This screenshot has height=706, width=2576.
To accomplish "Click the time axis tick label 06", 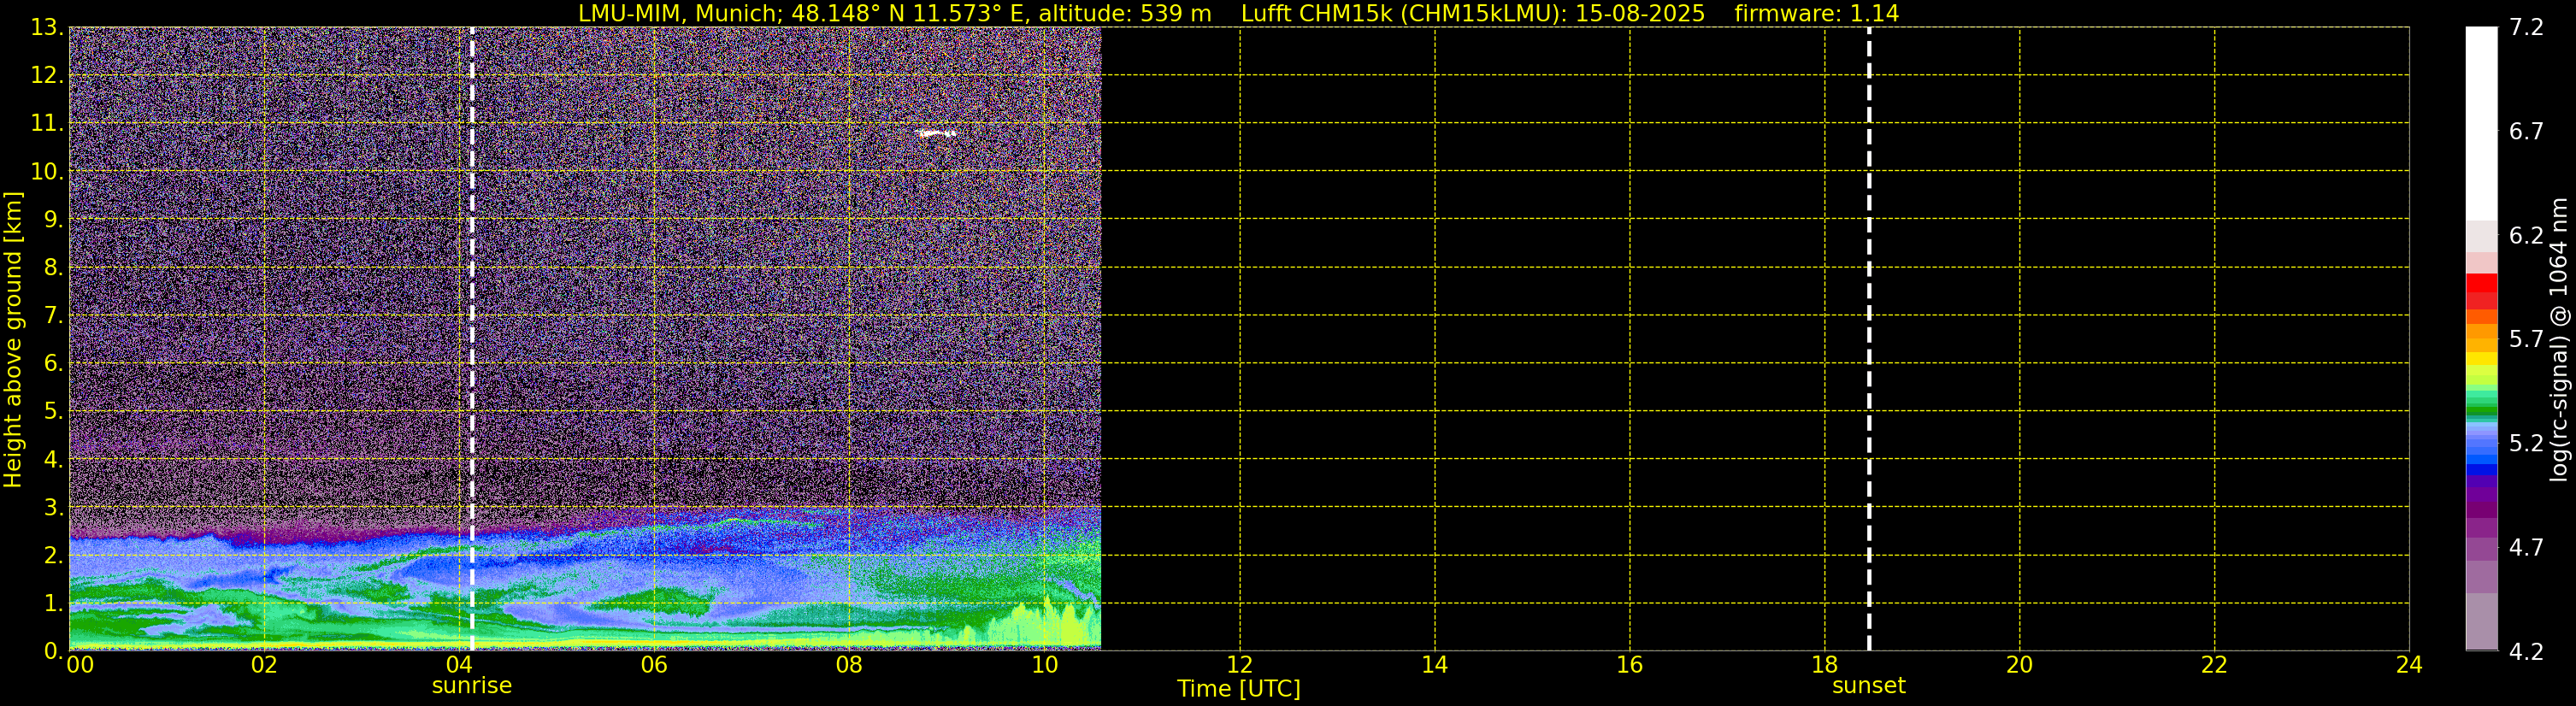I will coord(654,665).
